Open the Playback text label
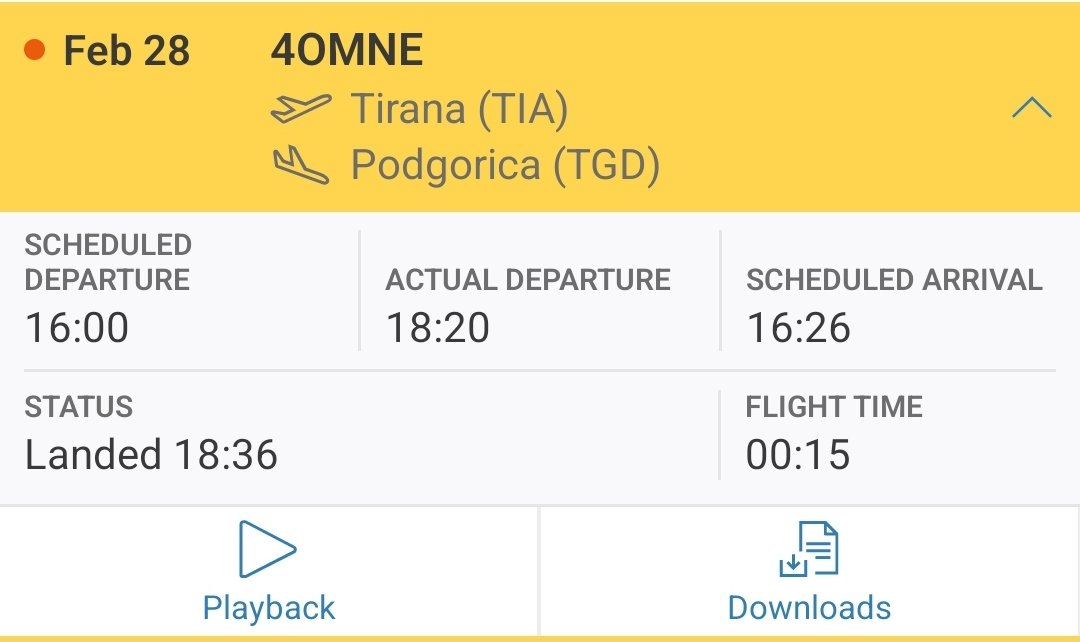This screenshot has height=642, width=1080. [x=269, y=608]
